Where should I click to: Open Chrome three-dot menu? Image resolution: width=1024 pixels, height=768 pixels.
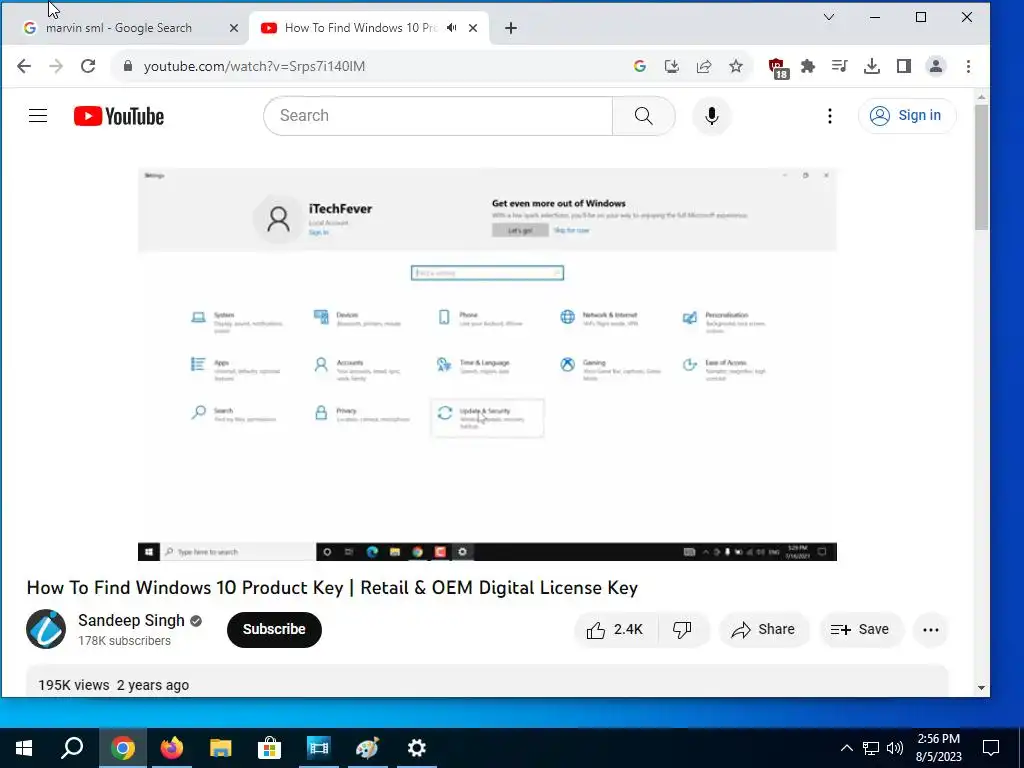[x=968, y=66]
